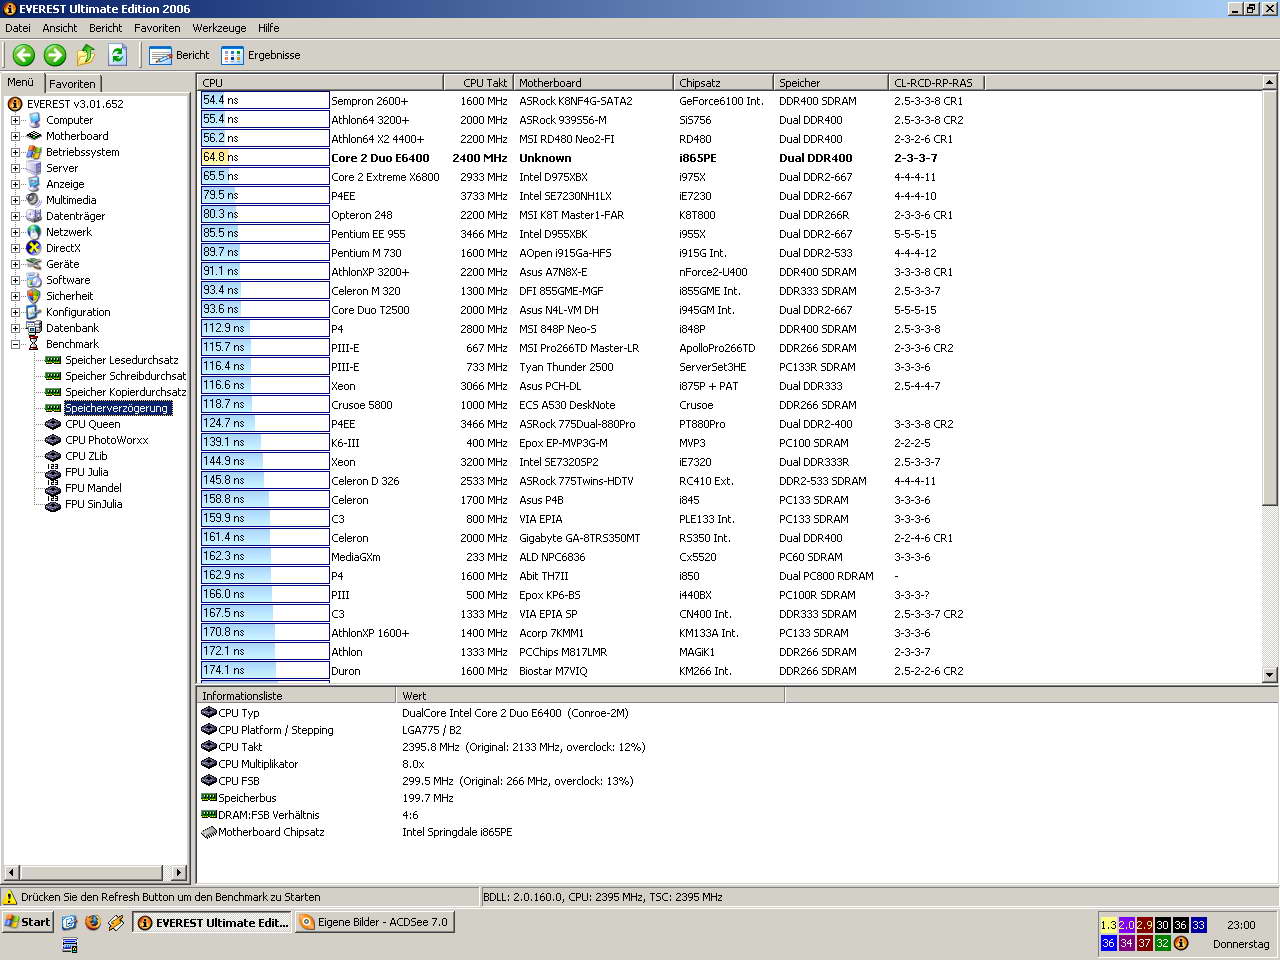Viewport: 1280px width, 960px height.
Task: Go forward with the green right arrow
Action: [x=55, y=55]
